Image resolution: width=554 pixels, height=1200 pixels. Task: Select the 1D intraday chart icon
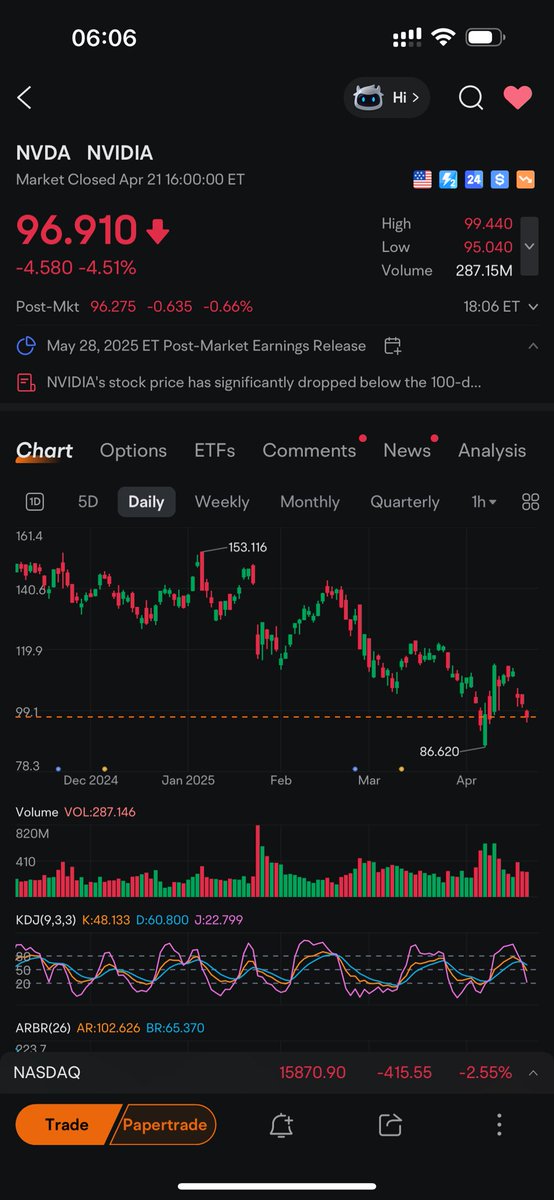click(35, 502)
